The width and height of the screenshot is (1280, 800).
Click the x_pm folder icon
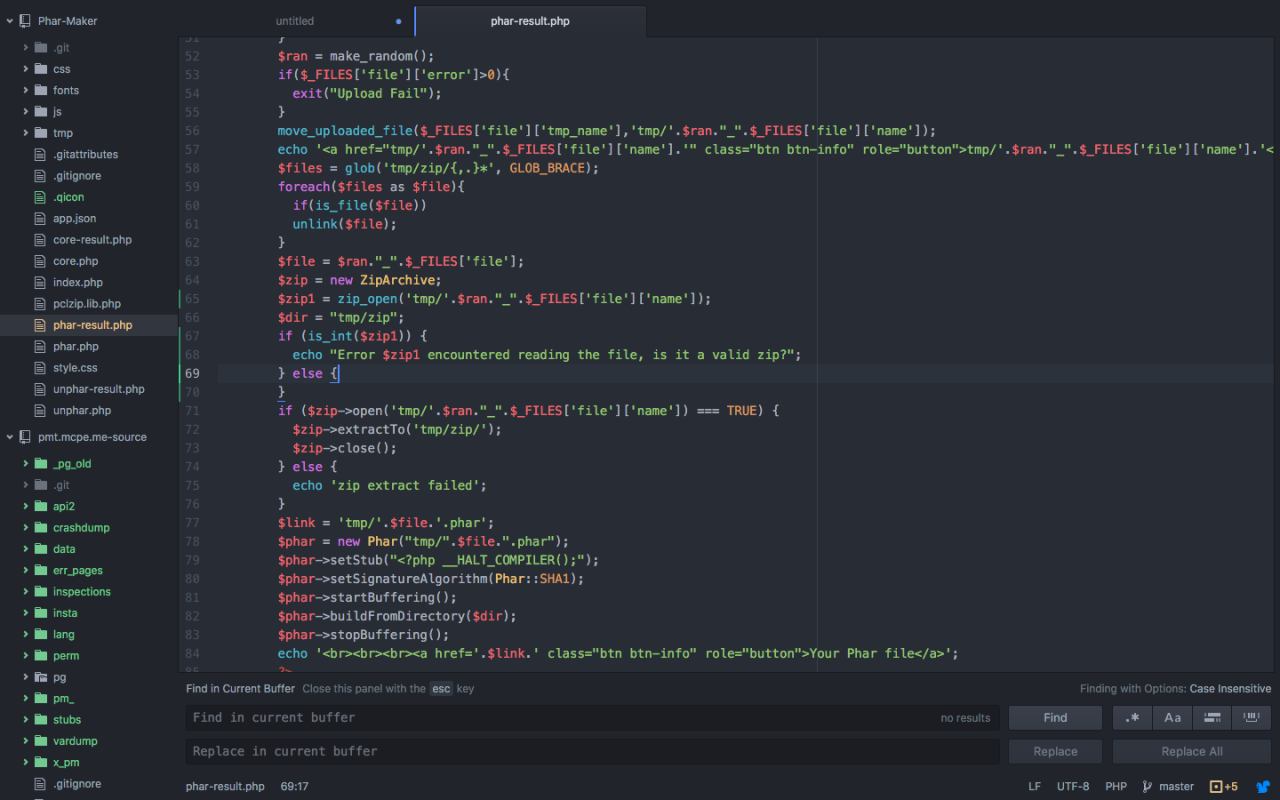tap(41, 762)
